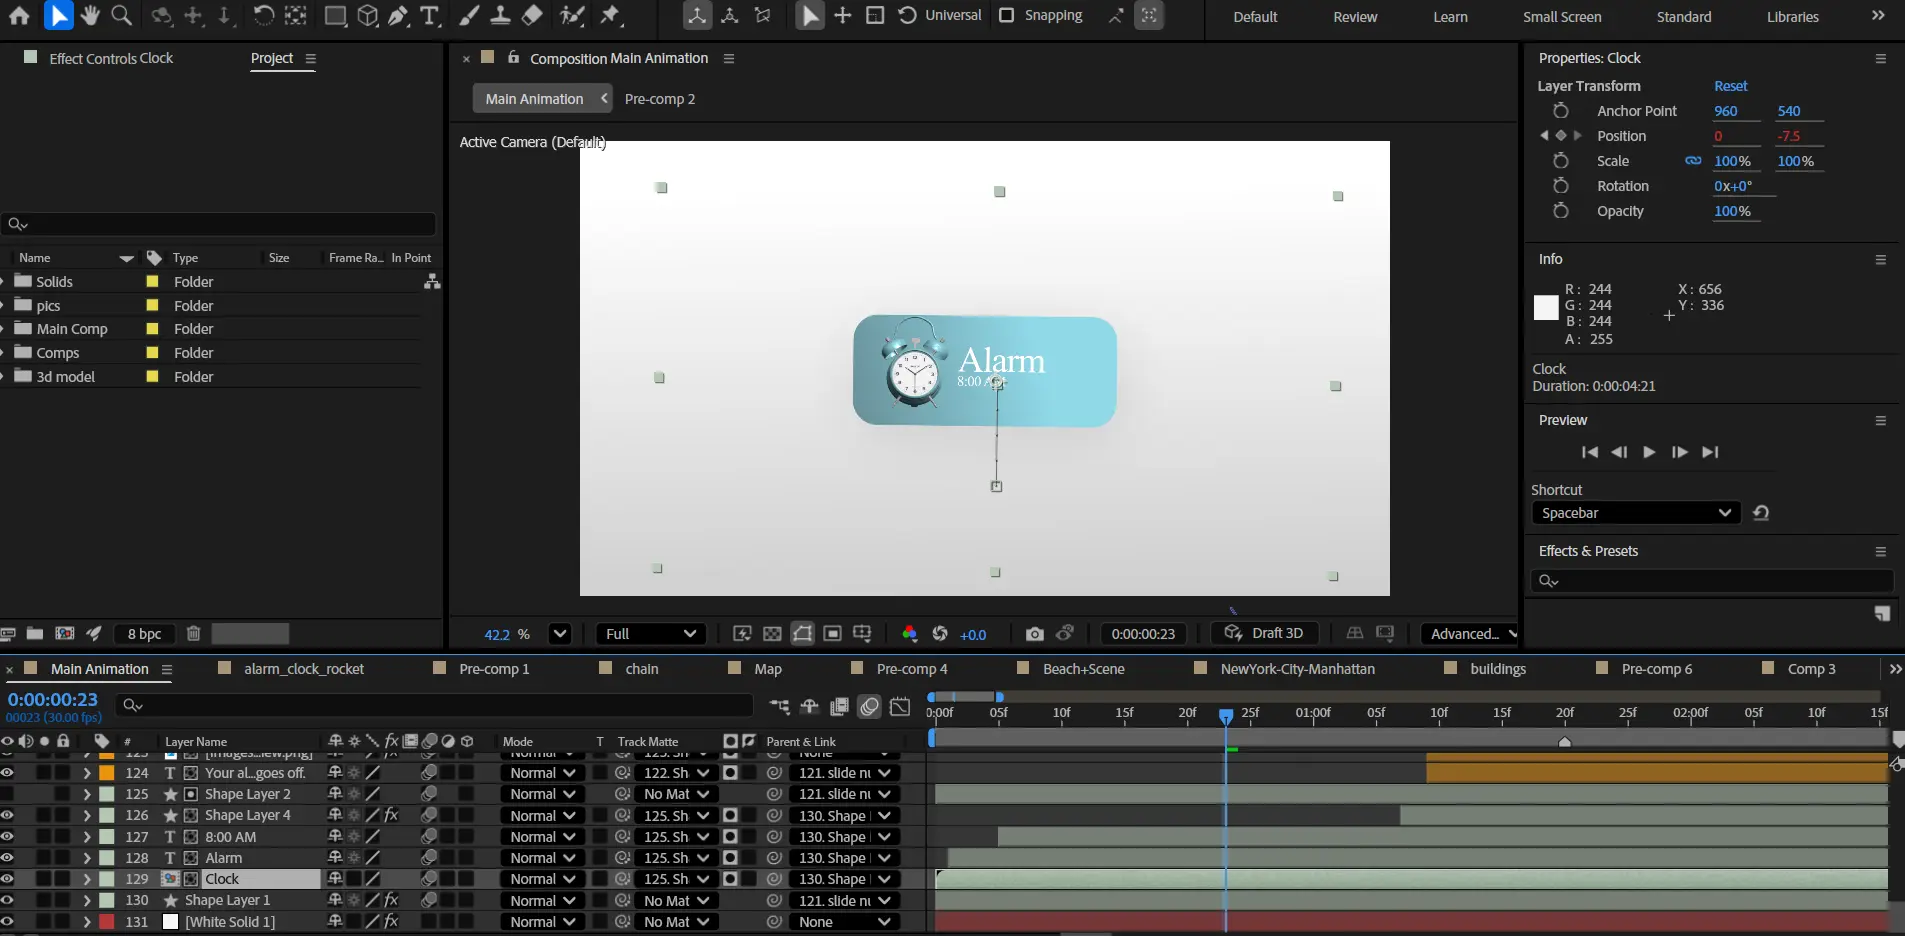Open the Review workspace

pos(1354,17)
